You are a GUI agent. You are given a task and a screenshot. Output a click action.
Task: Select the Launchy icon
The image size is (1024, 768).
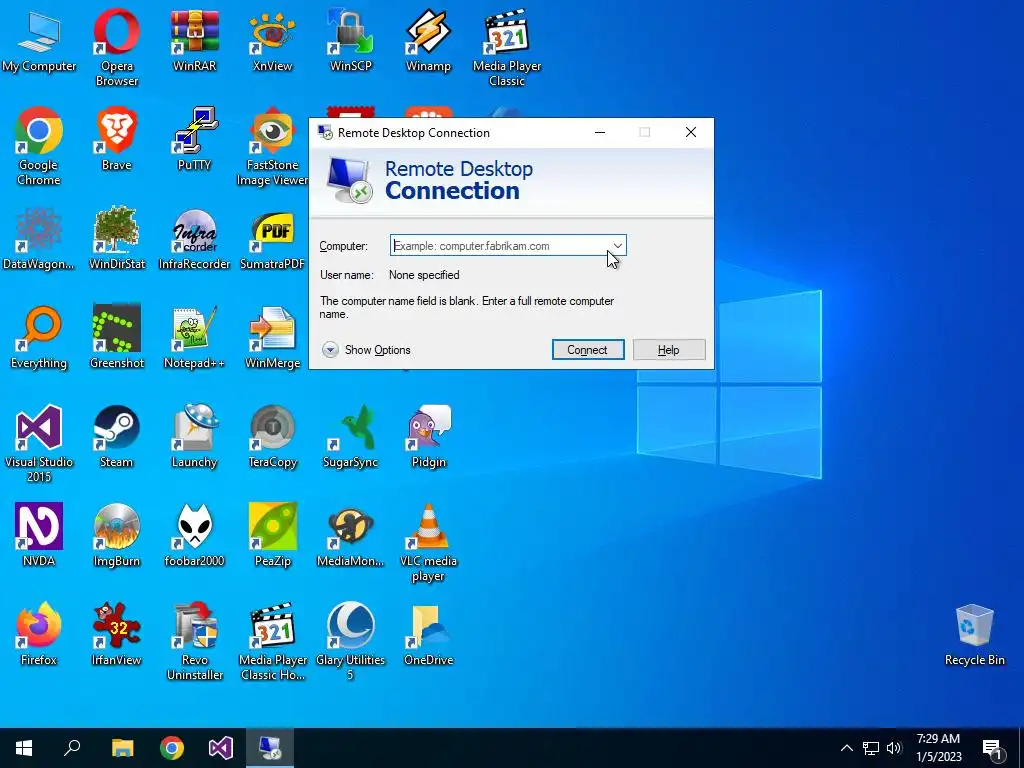pos(194,438)
